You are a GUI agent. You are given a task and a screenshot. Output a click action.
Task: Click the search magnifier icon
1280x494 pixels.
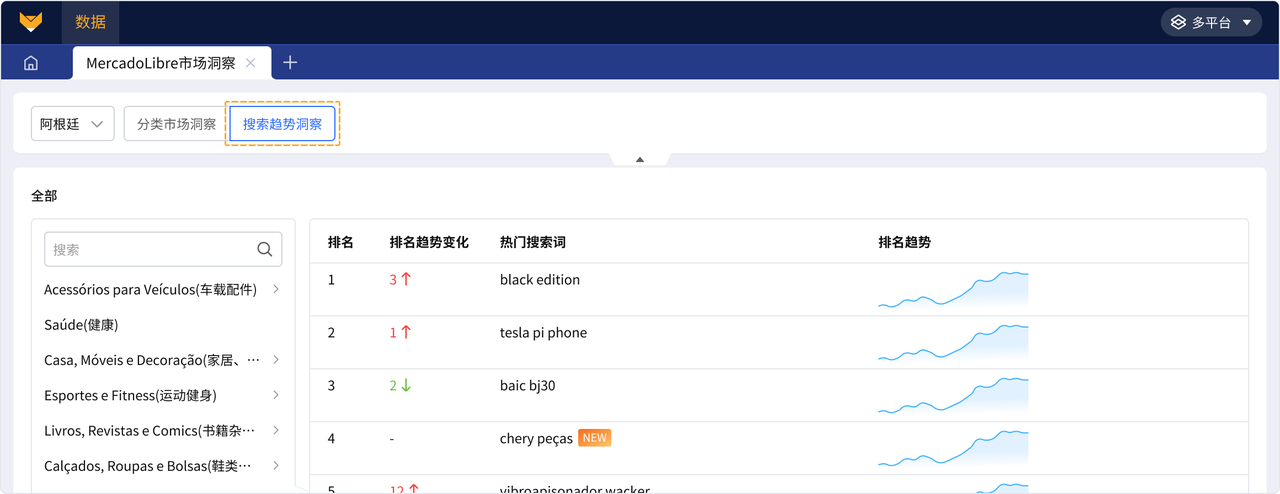point(265,250)
